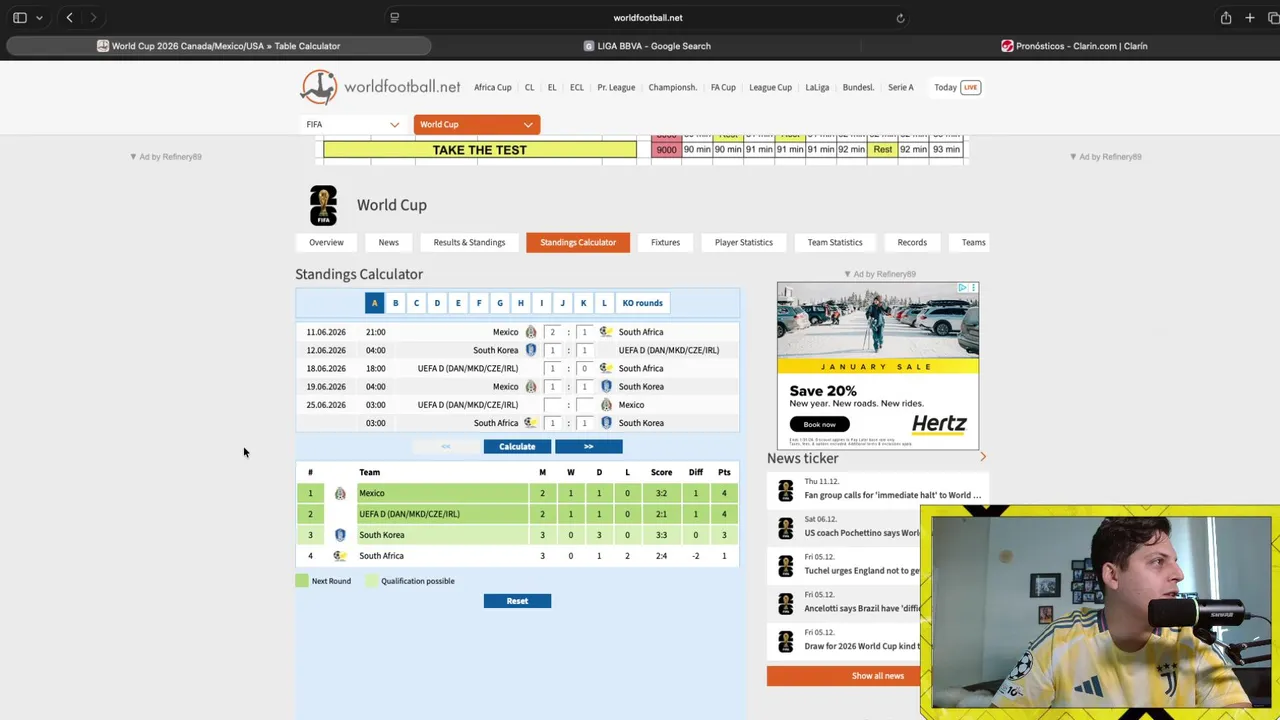
Task: Open the FIFA association dropdown
Action: pyautogui.click(x=353, y=124)
